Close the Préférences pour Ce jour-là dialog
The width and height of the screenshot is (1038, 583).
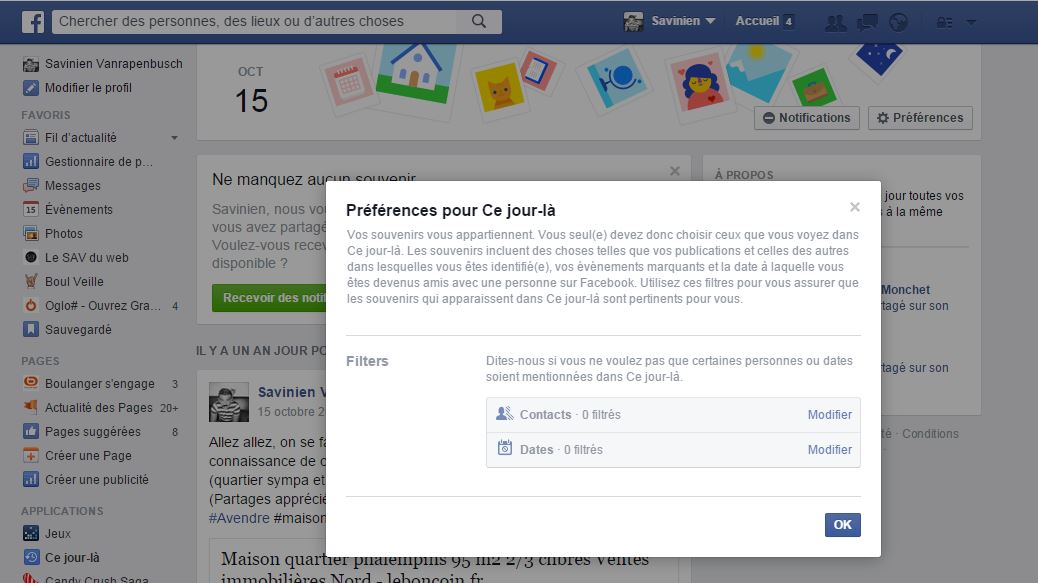tap(855, 207)
